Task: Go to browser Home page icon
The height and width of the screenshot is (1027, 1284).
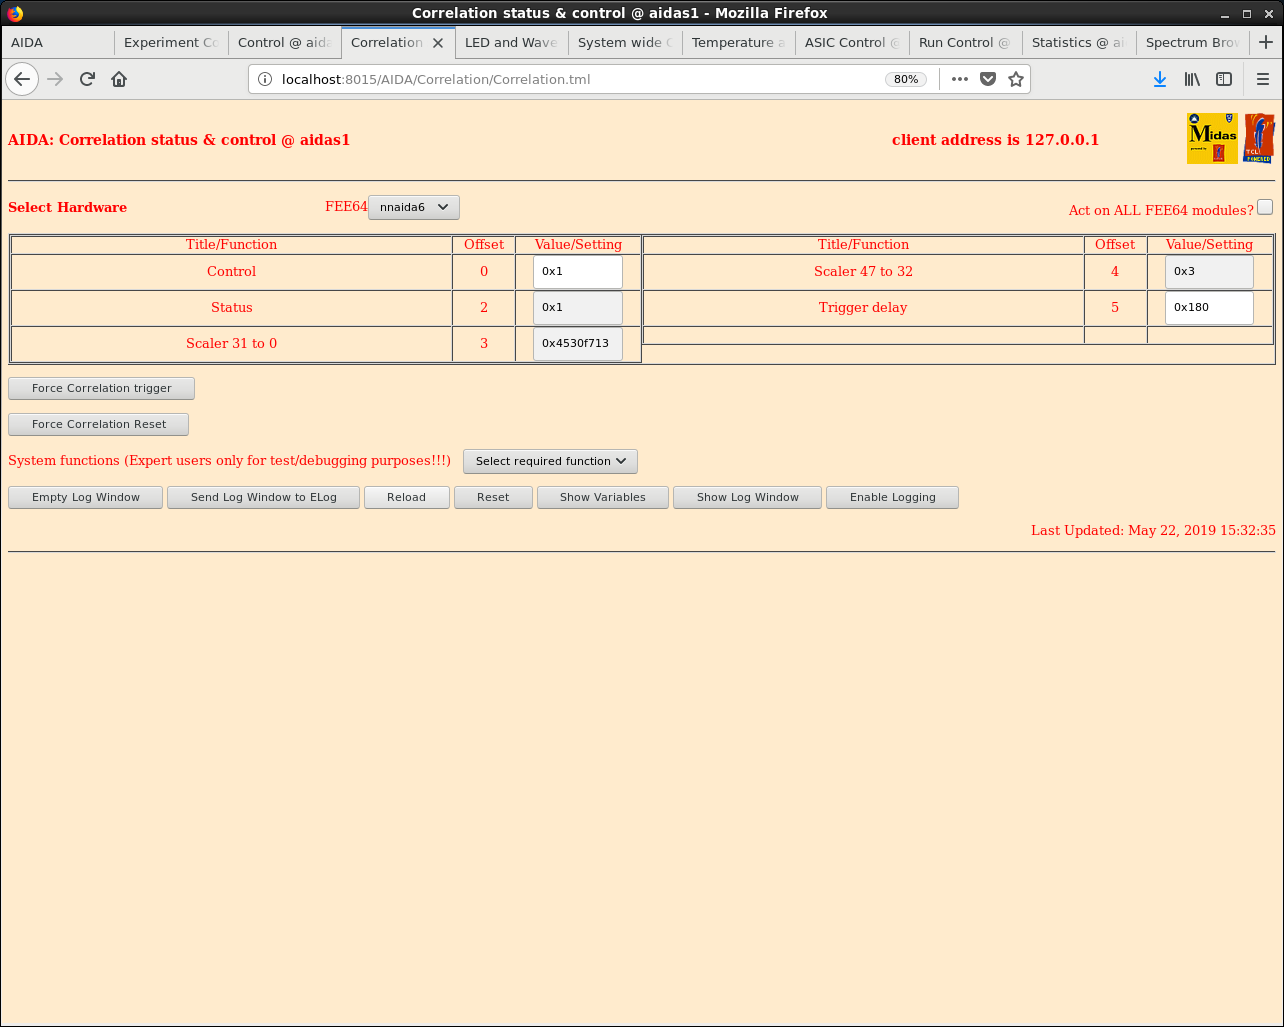Action: click(119, 79)
